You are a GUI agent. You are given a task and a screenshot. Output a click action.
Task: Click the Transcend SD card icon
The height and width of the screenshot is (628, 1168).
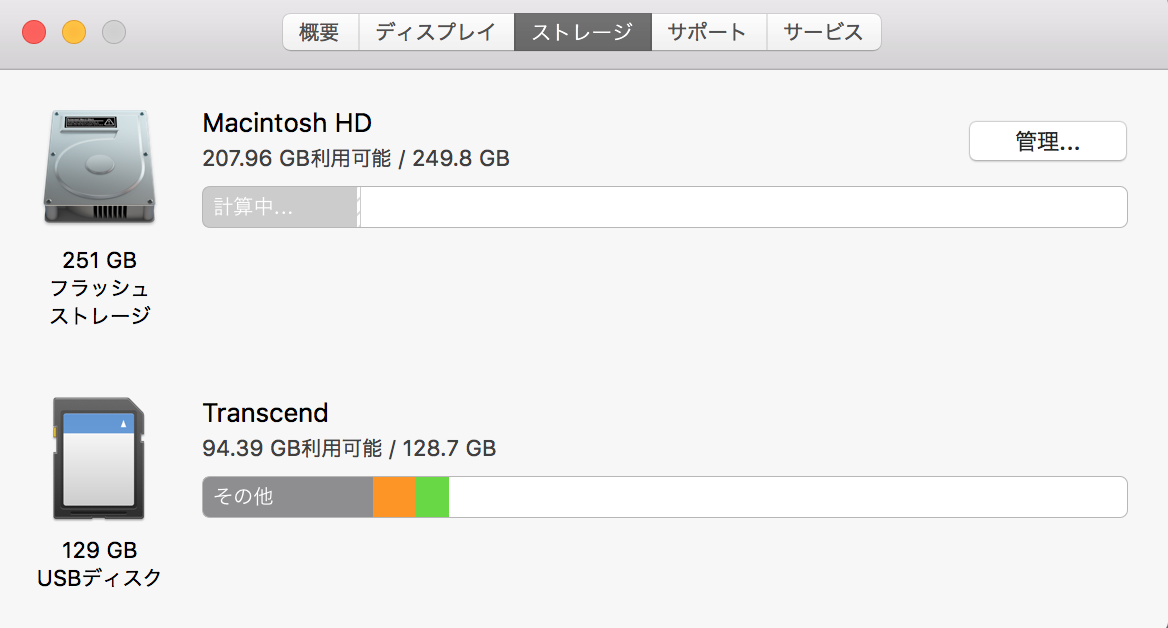[99, 458]
